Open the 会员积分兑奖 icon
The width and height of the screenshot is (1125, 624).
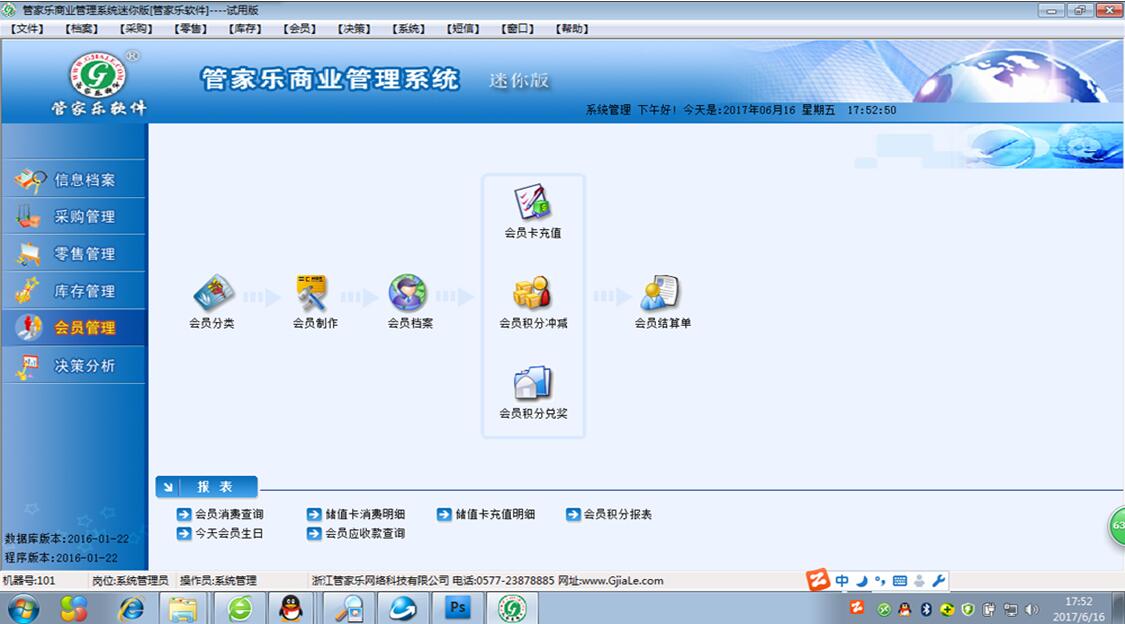point(533,392)
